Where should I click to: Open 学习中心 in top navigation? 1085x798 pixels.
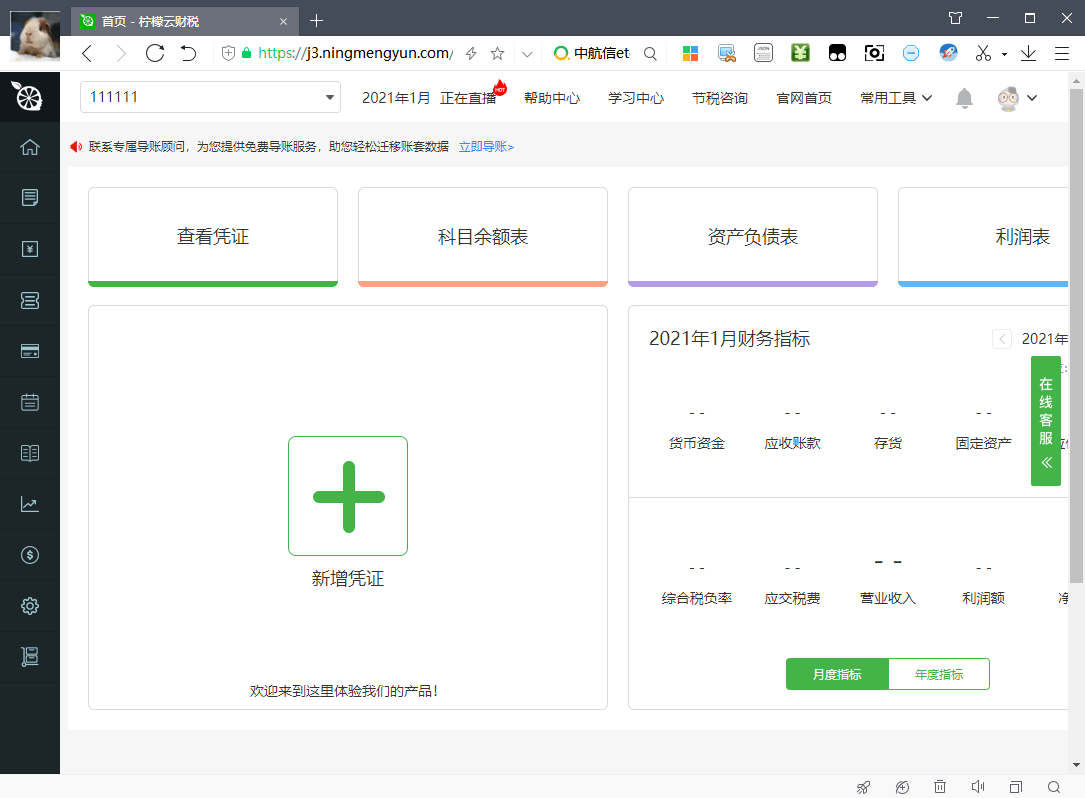(x=636, y=98)
